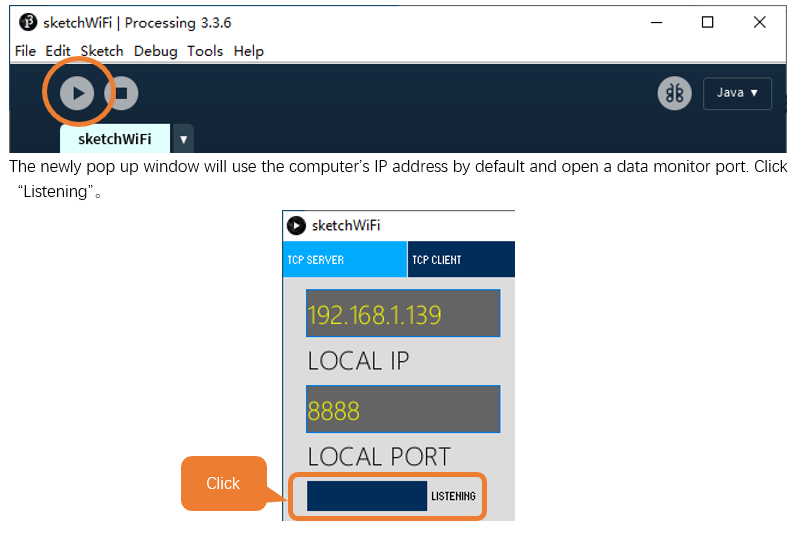The image size is (795, 543).
Task: Run the sketch with the play button
Action: (x=77, y=93)
